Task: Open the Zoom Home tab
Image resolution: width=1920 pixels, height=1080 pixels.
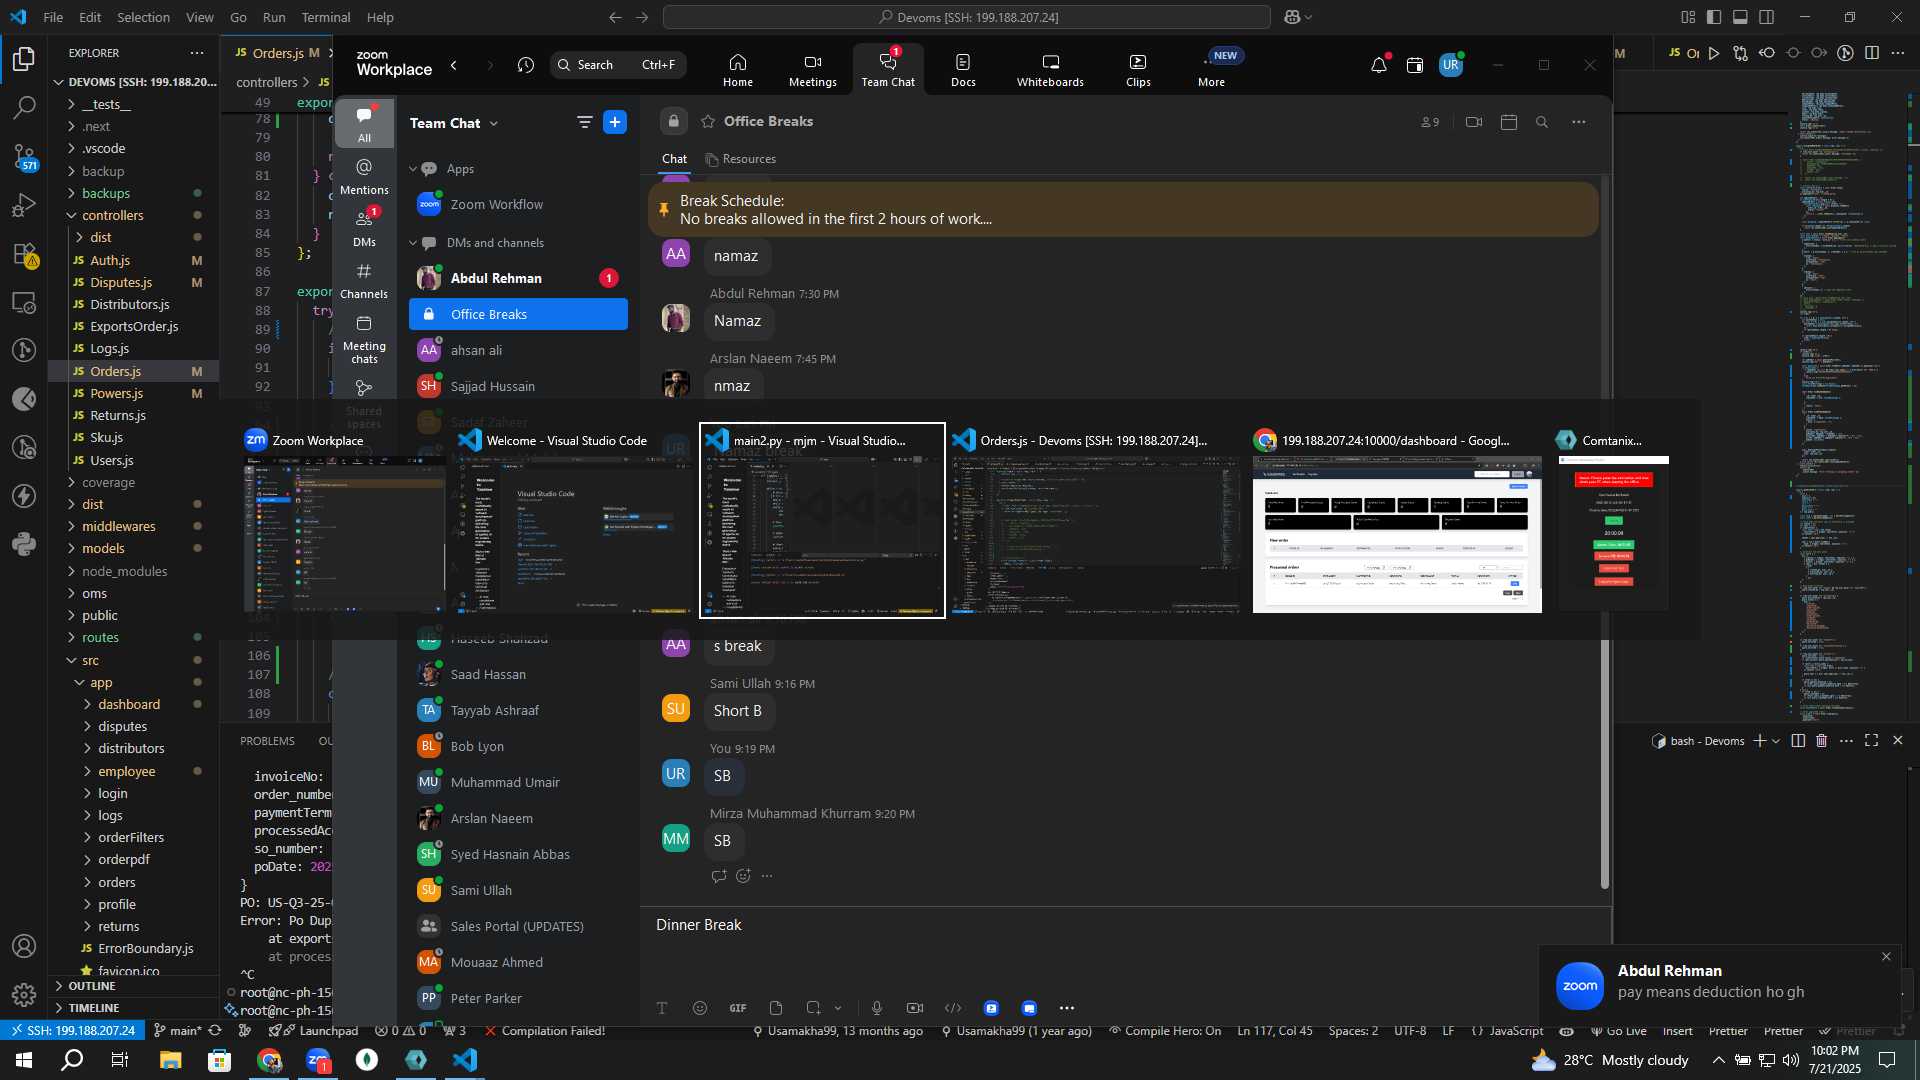Action: coord(738,69)
